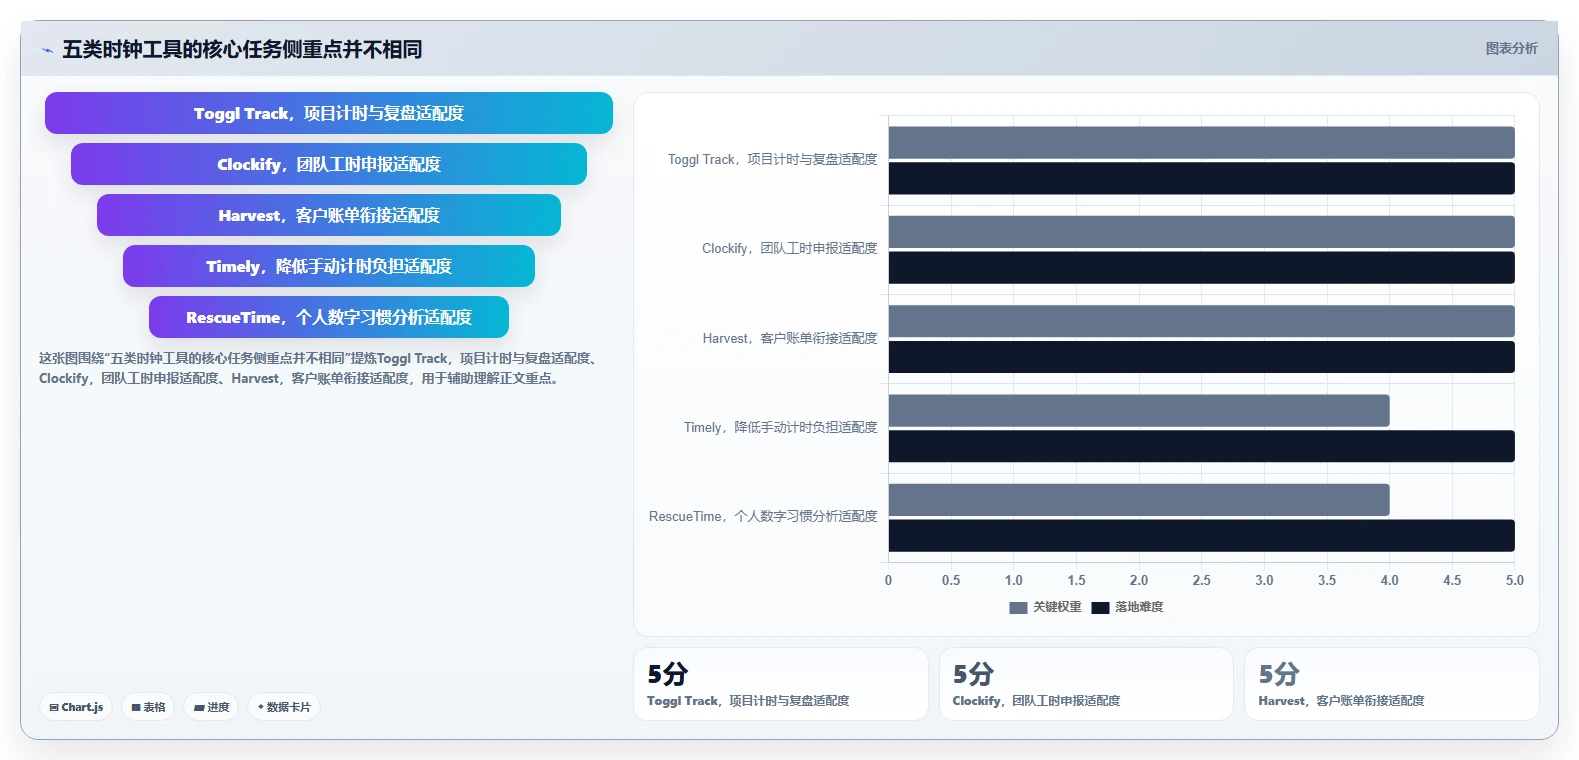
Task: Click y-axis label Timely，降低手动计时负担适配度
Action: tap(780, 427)
